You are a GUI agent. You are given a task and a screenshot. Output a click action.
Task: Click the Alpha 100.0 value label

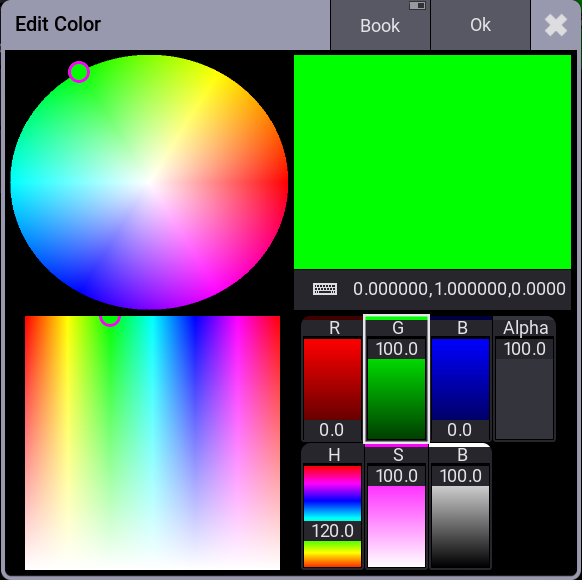tap(524, 349)
